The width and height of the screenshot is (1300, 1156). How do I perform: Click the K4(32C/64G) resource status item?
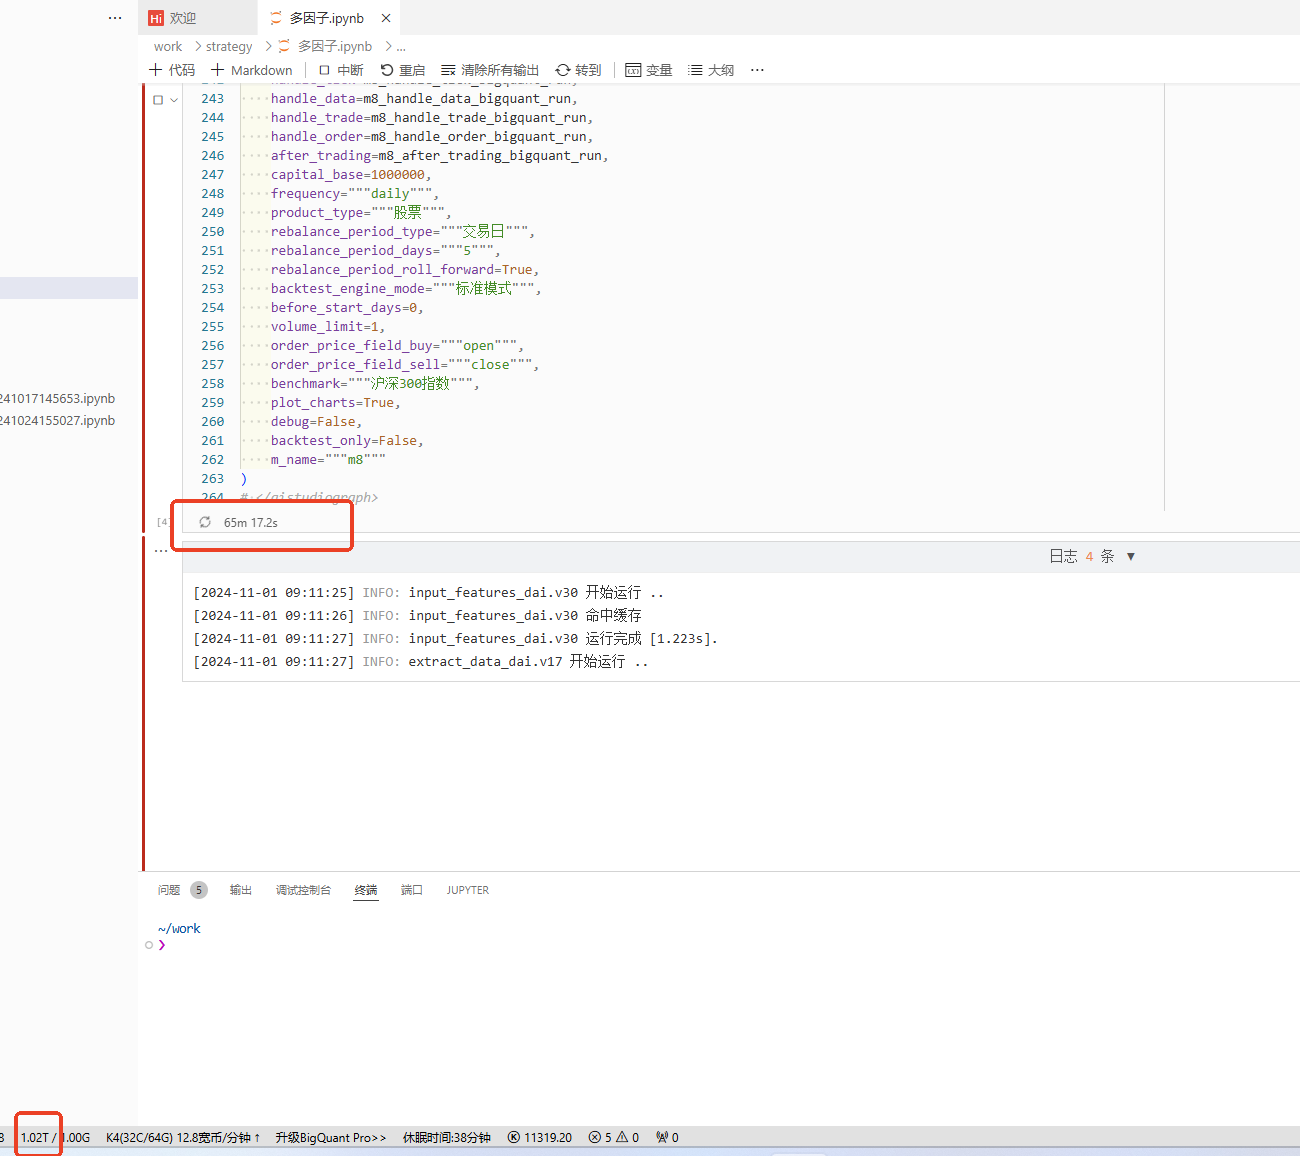pyautogui.click(x=182, y=1138)
